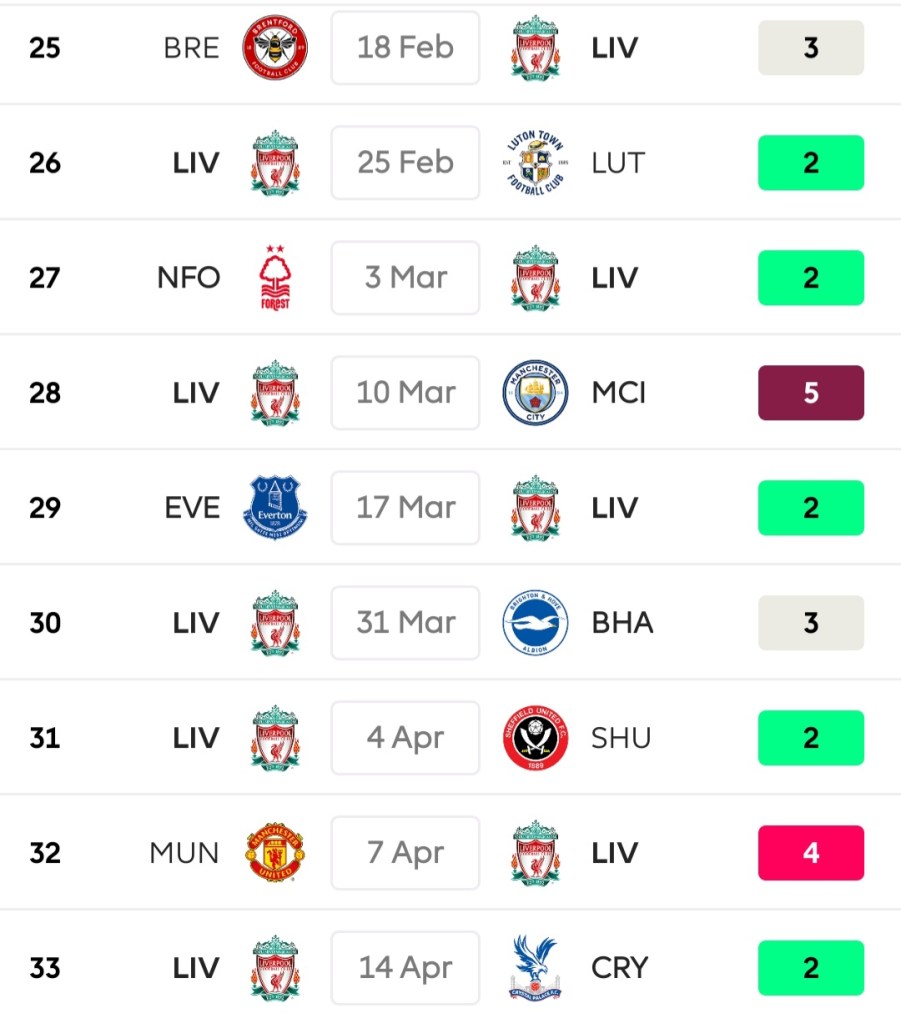This screenshot has height=1023, width=901.
Task: Open the 18 Feb fixture date
Action: (x=405, y=48)
